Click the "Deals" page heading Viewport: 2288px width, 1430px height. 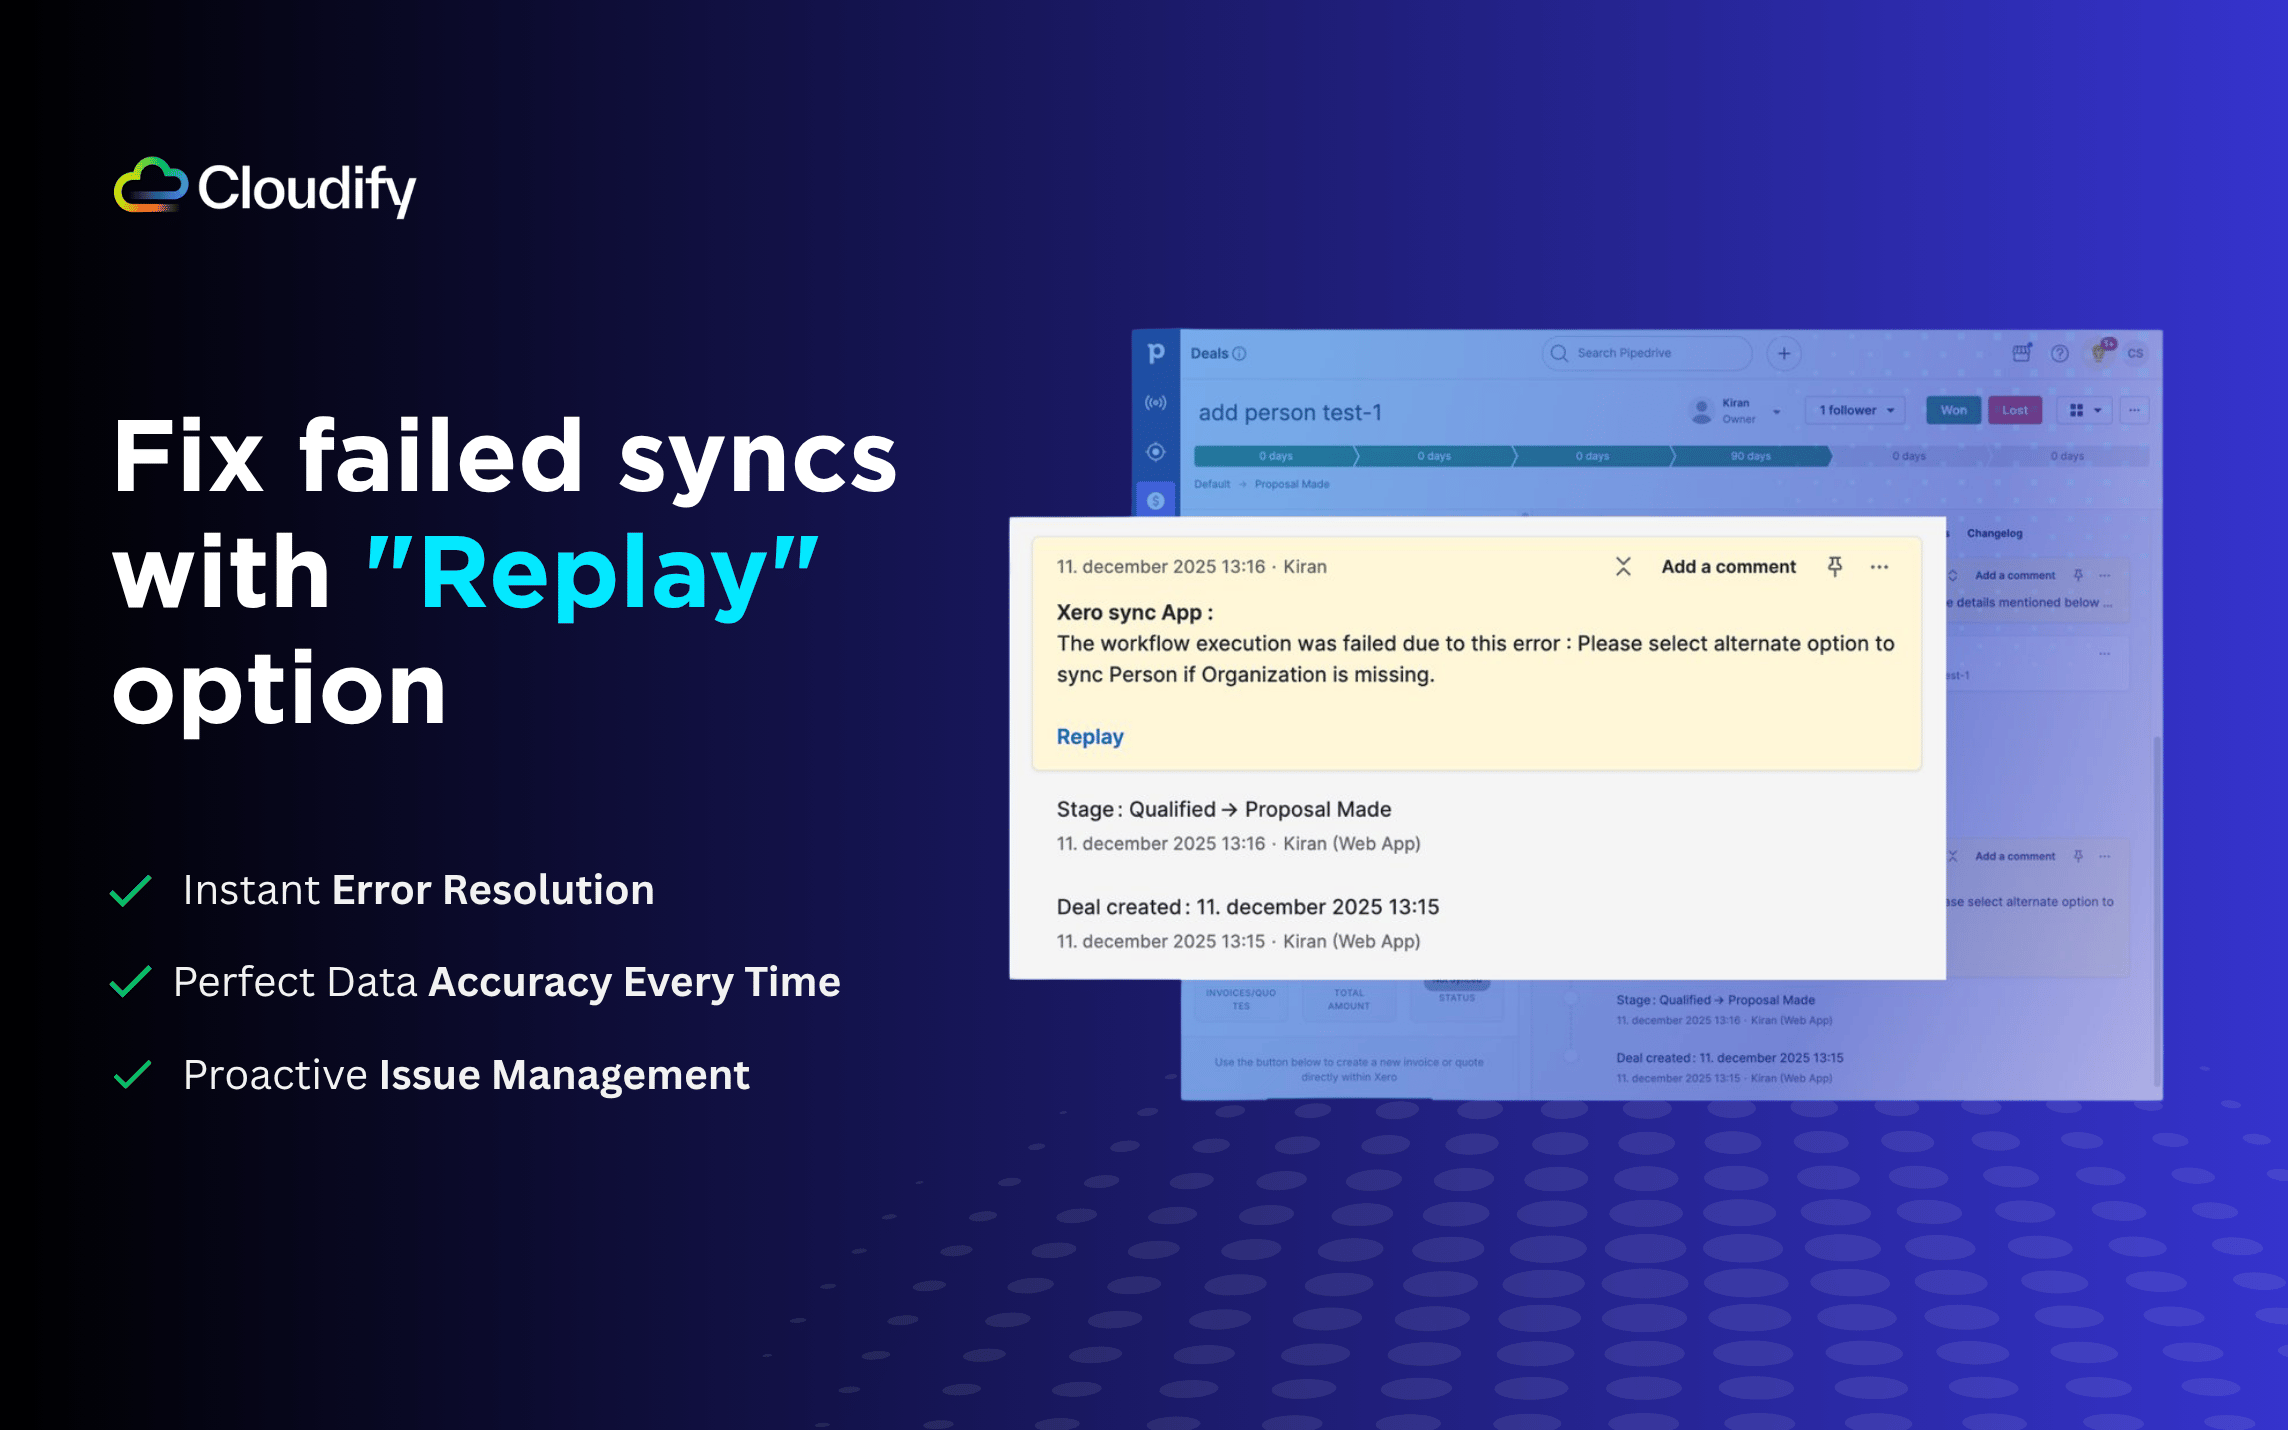(x=1209, y=354)
